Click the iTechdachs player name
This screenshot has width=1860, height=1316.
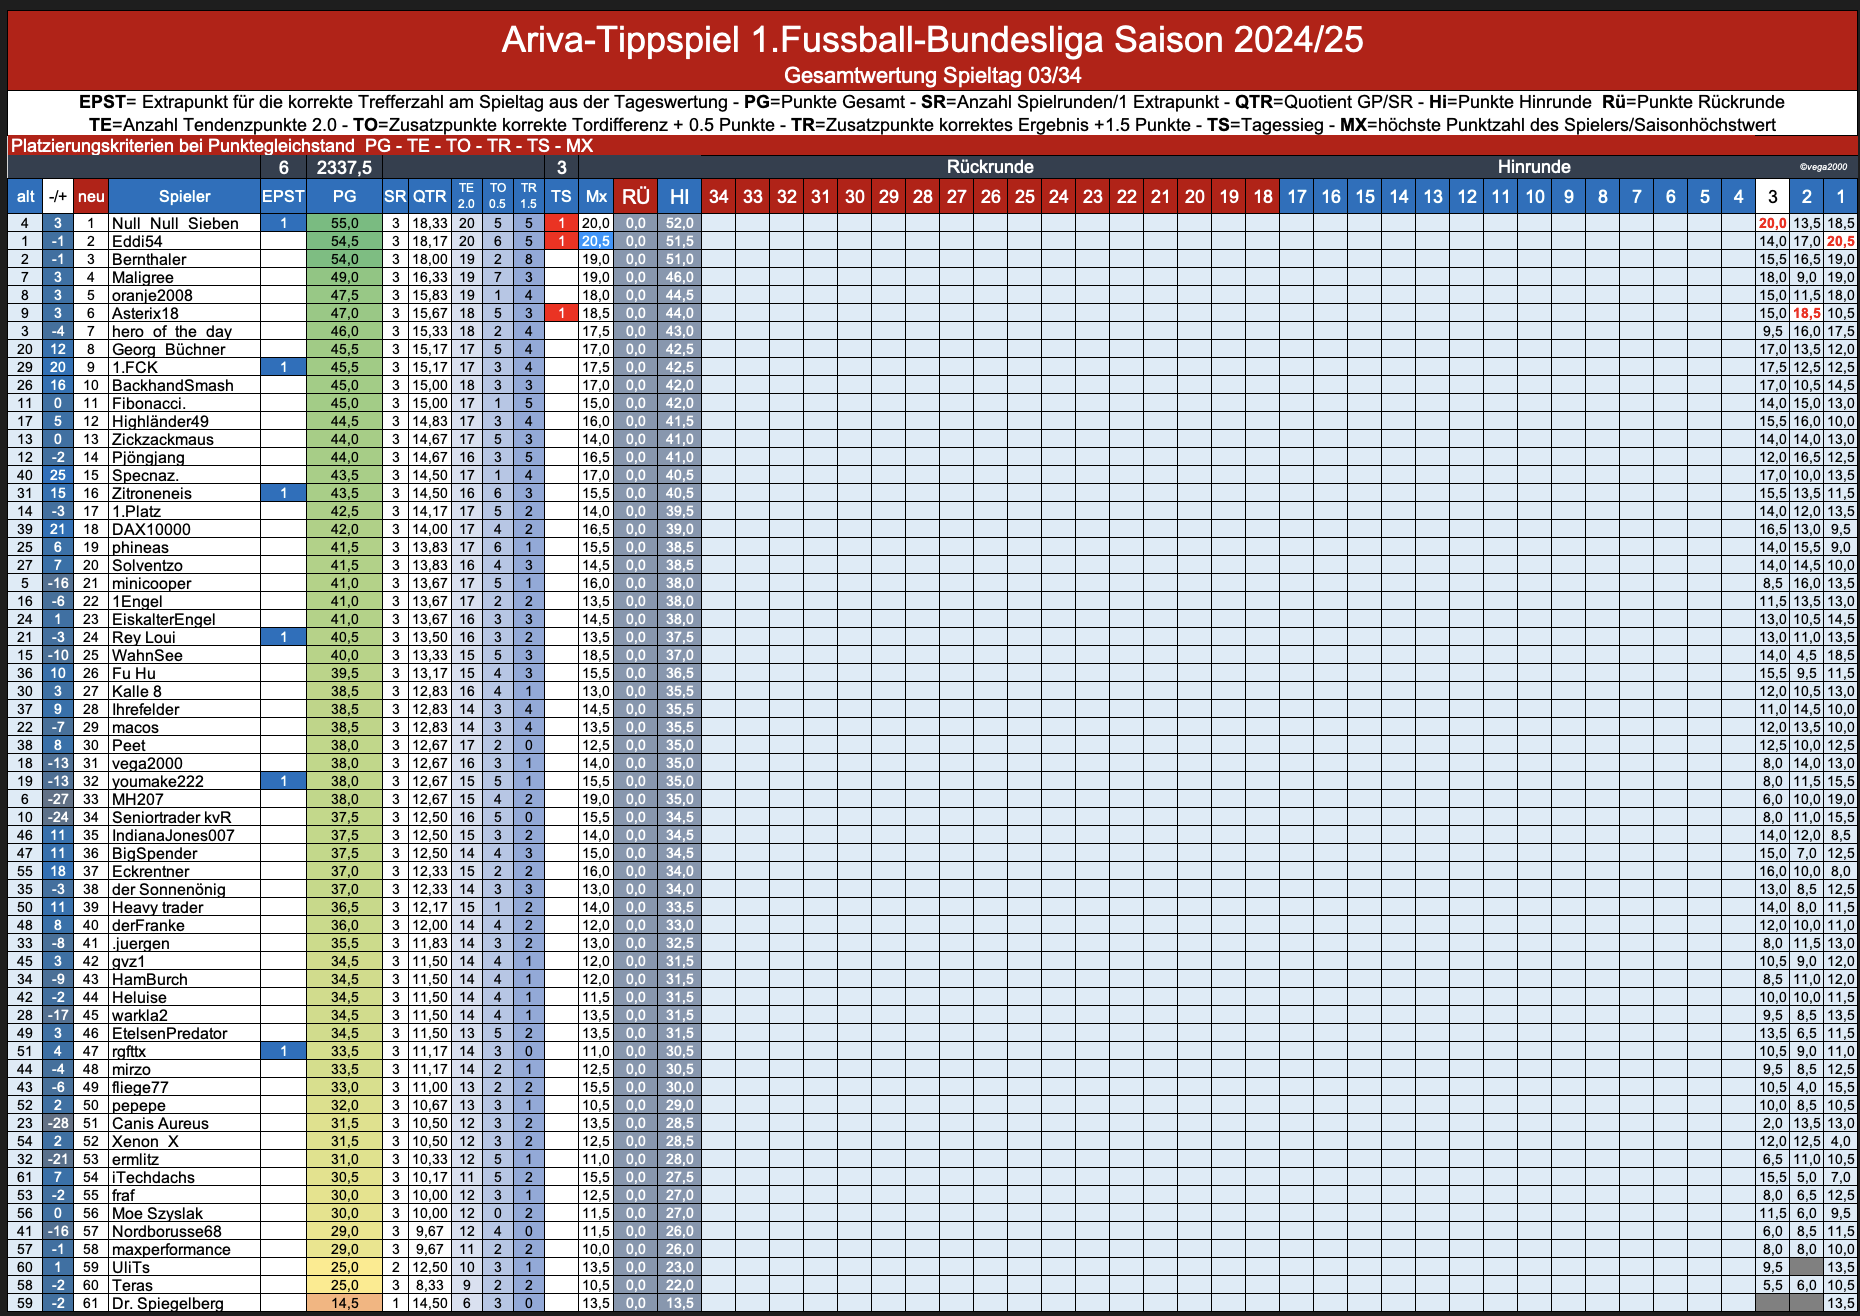[184, 1177]
